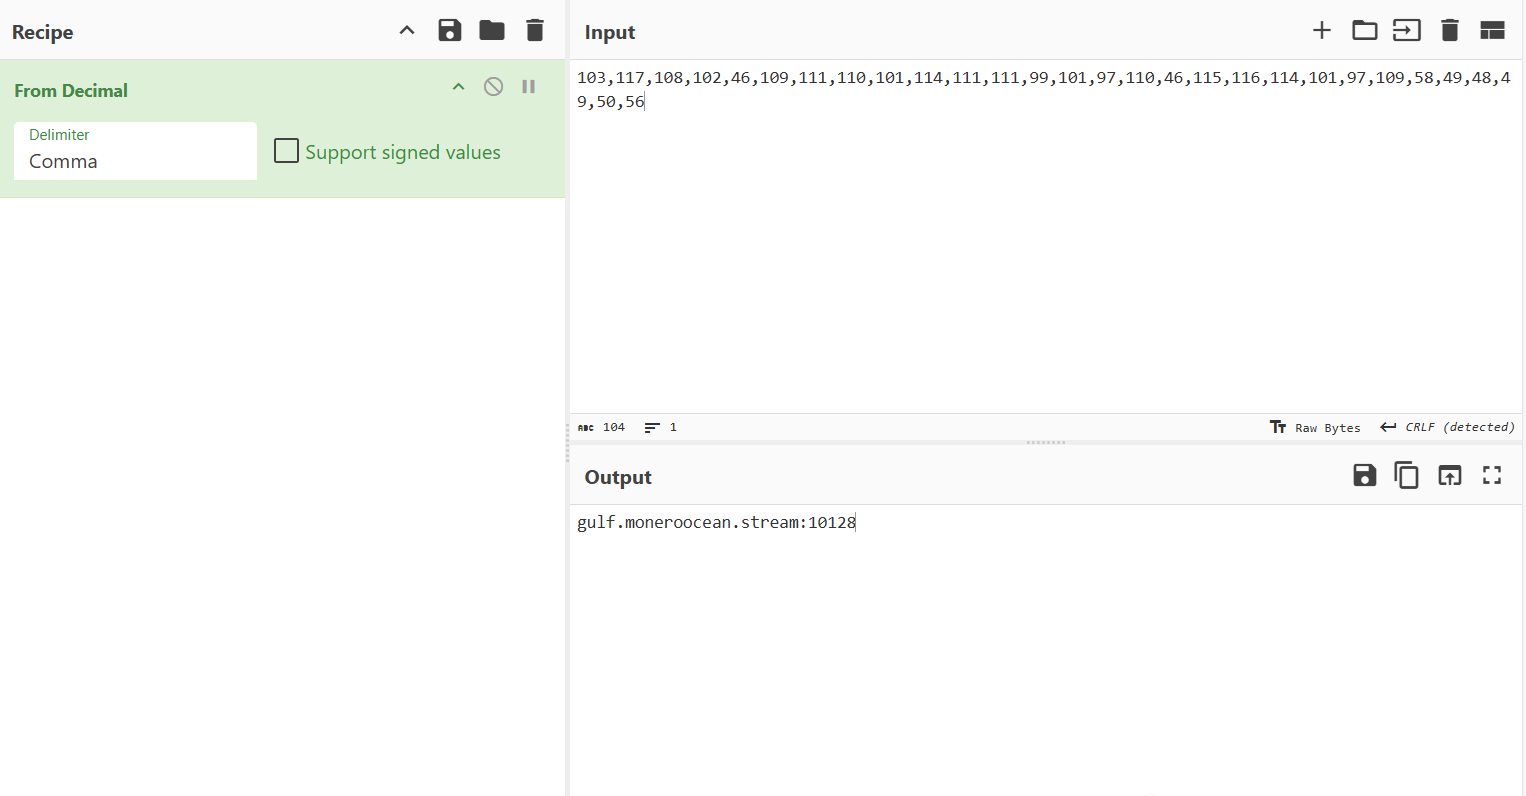Add a new input tab
The image size is (1526, 796).
point(1322,30)
